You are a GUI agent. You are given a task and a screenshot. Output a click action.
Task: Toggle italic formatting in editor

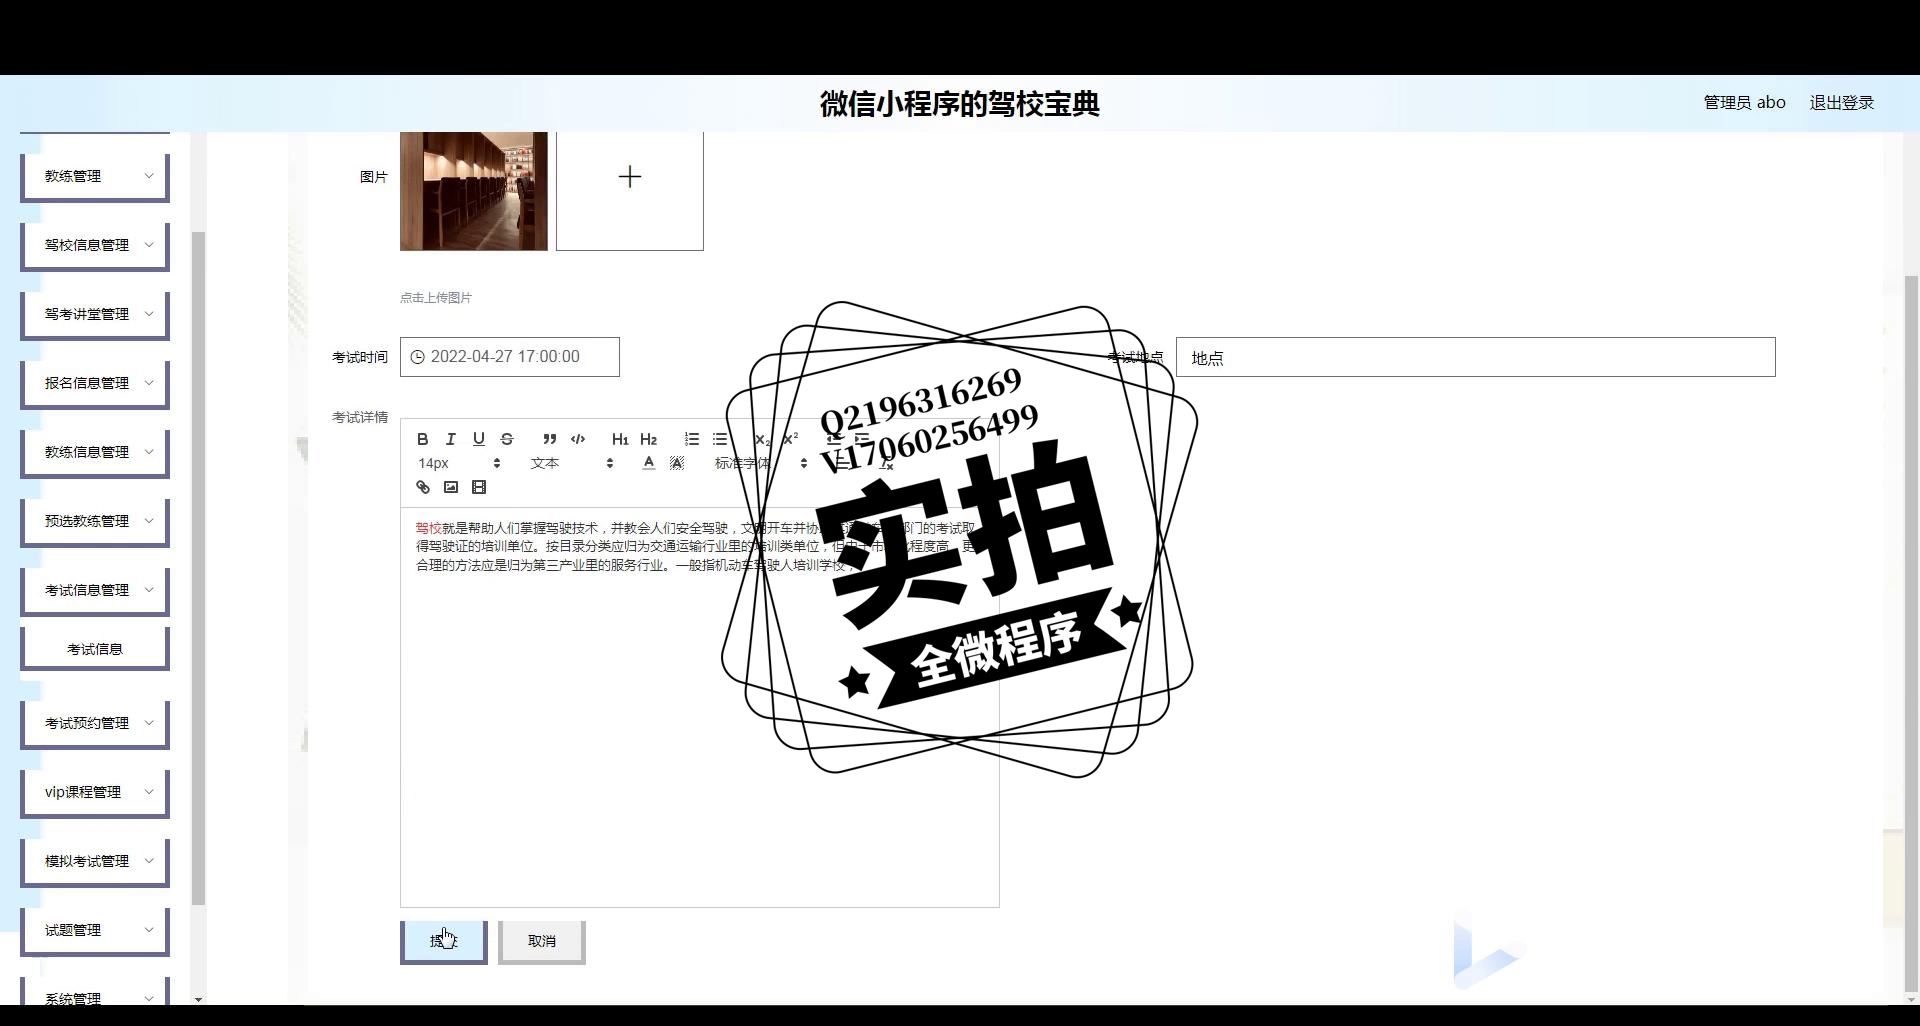(x=451, y=439)
